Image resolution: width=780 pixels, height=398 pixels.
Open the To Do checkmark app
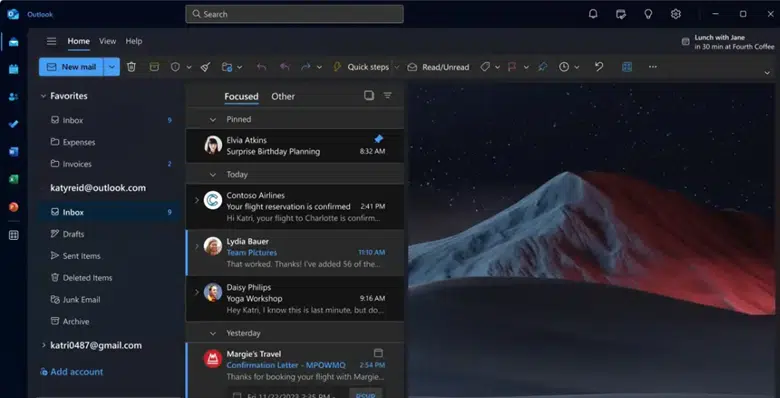tap(13, 124)
